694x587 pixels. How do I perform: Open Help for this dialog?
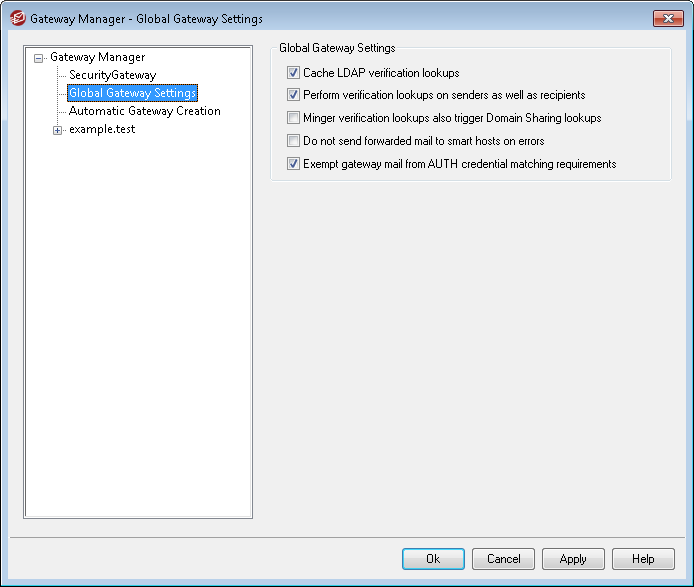coord(643,559)
